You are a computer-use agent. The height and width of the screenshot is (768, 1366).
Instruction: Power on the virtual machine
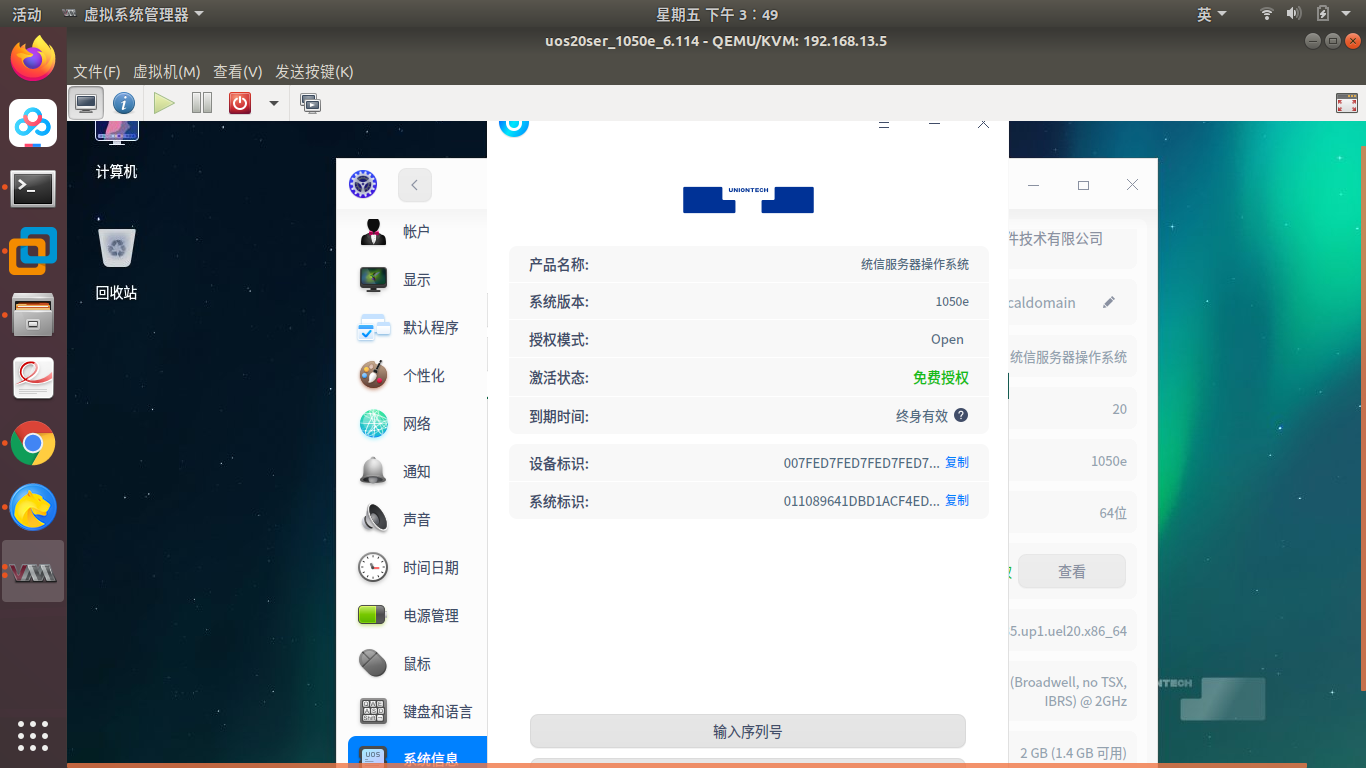(164, 102)
